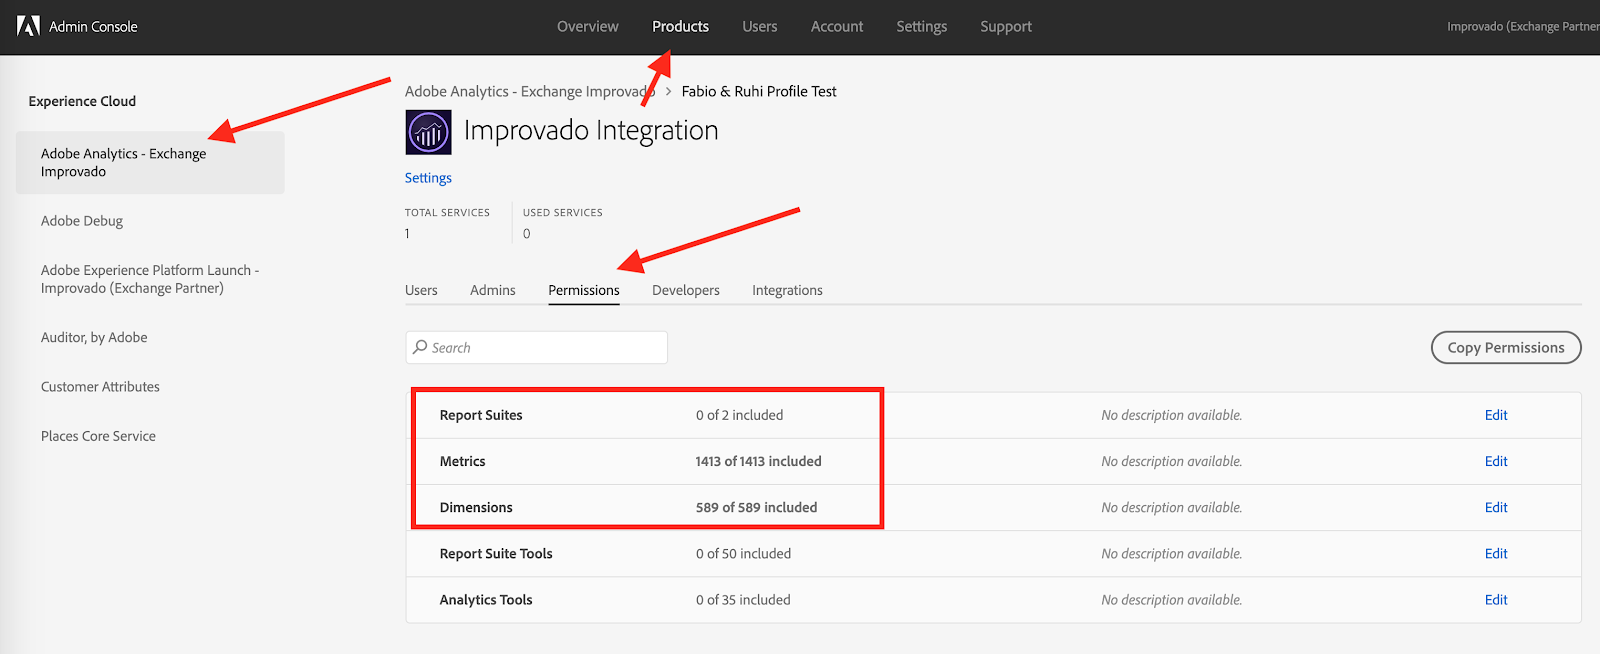This screenshot has width=1600, height=654.
Task: Click the Copy Permissions button
Action: pyautogui.click(x=1506, y=347)
